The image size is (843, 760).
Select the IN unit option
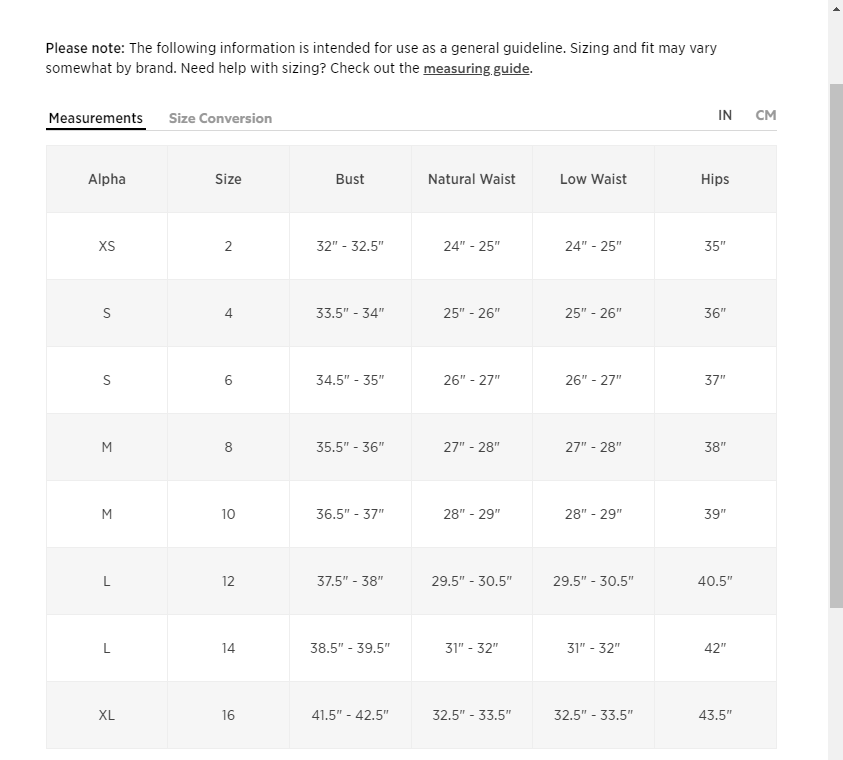pos(725,116)
